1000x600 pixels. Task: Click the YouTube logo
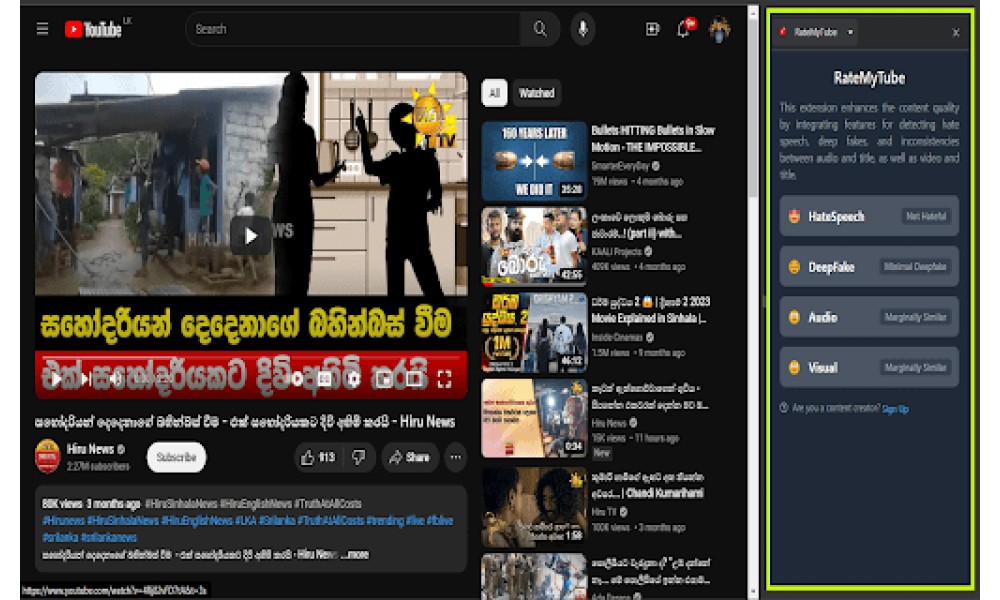click(x=93, y=29)
